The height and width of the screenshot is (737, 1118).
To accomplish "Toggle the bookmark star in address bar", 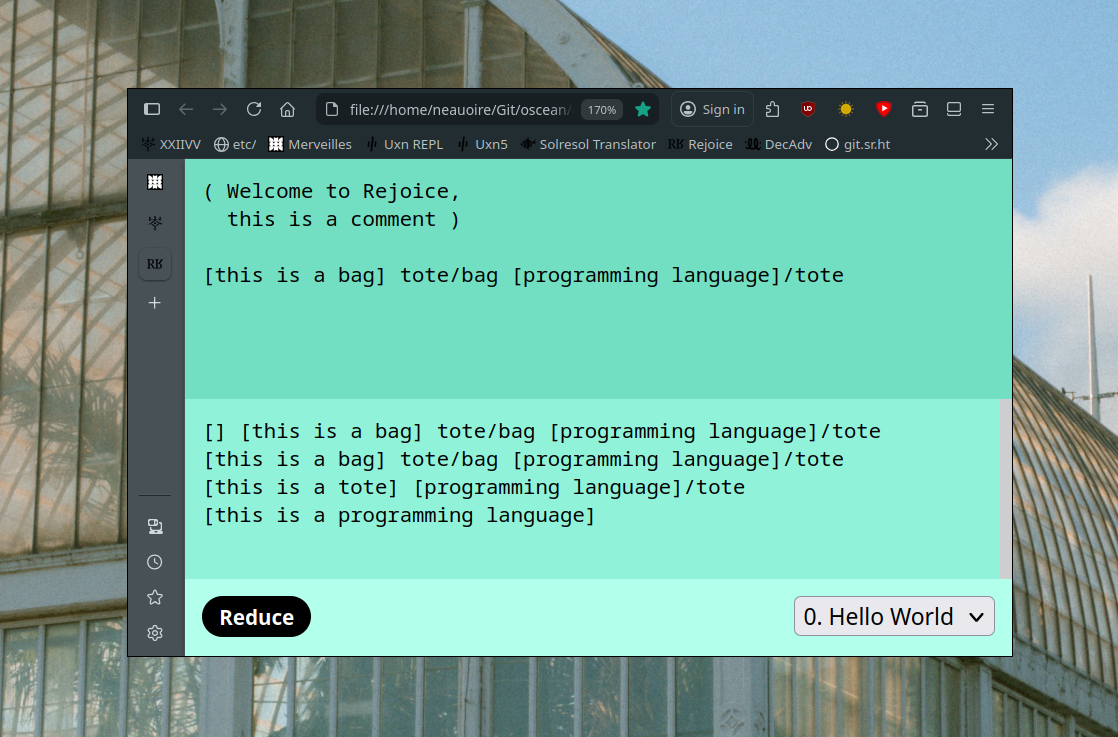I will 643,109.
